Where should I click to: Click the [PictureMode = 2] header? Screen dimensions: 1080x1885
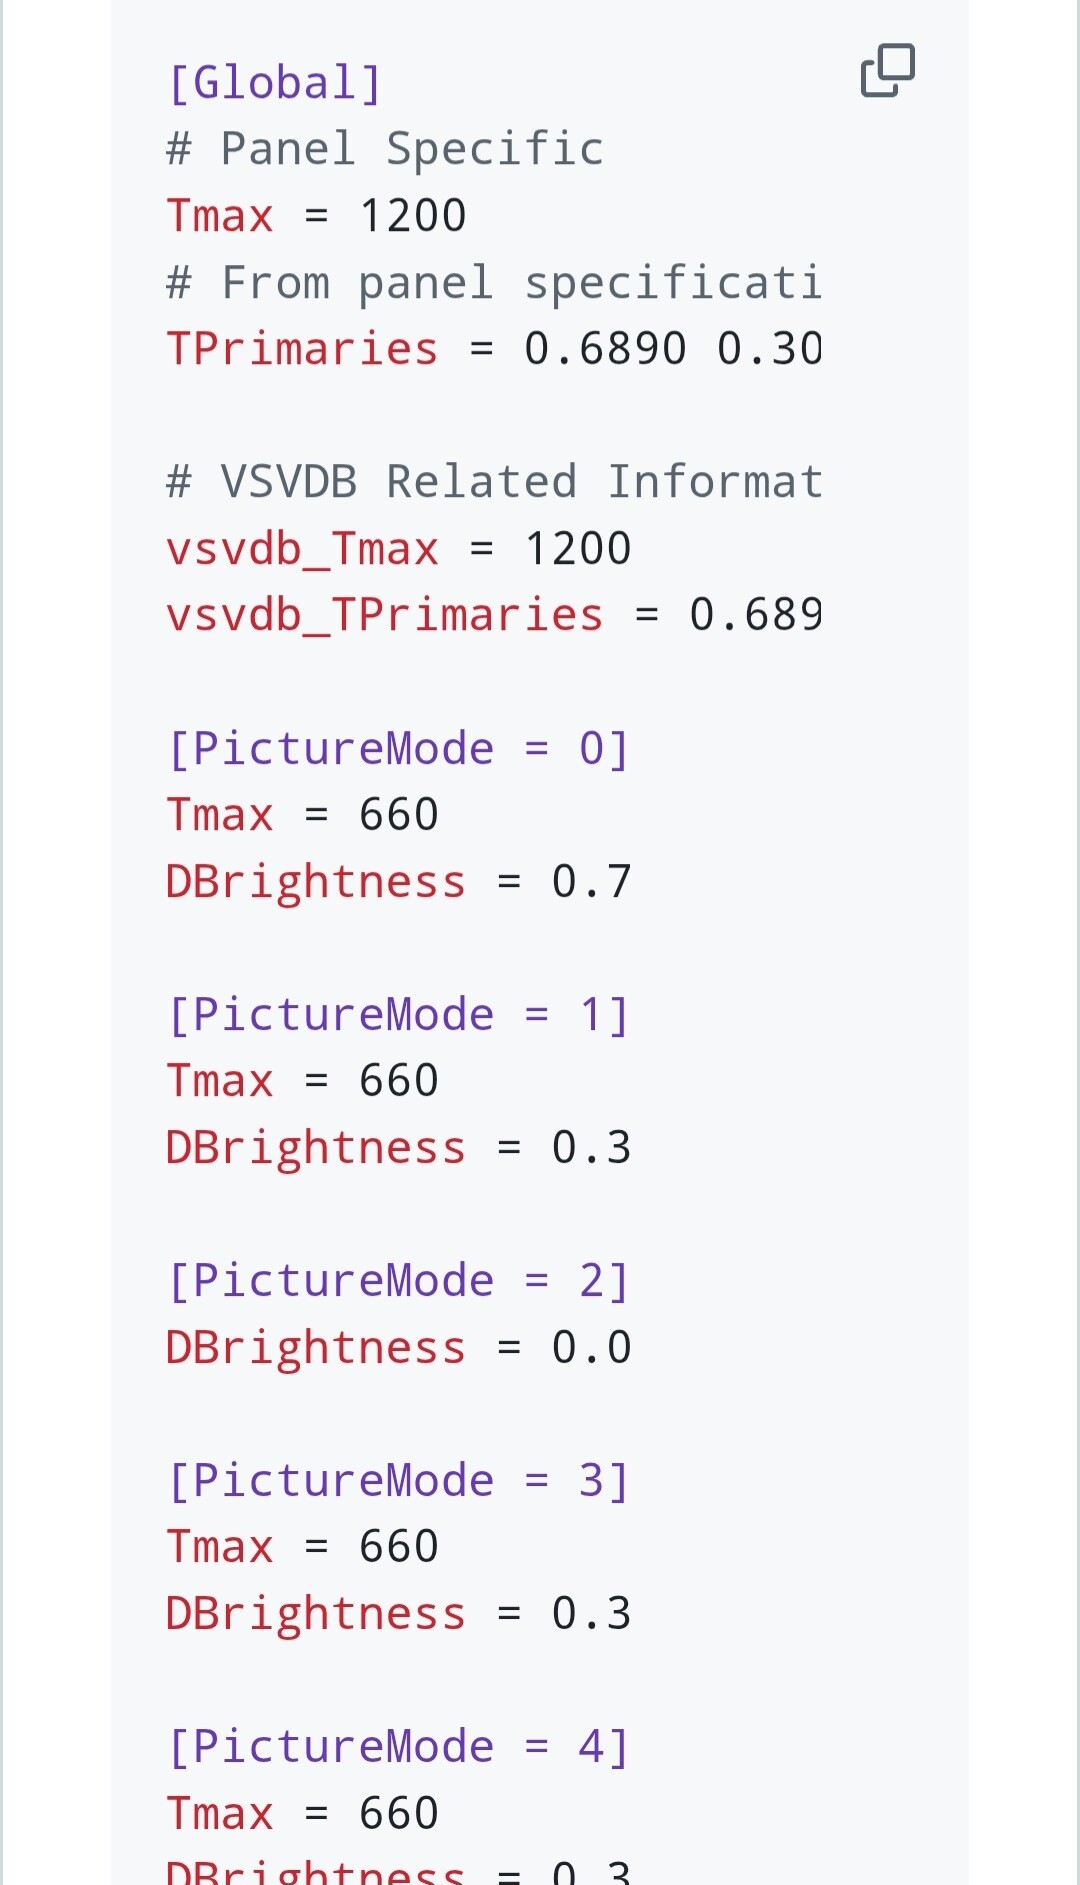pos(398,1280)
